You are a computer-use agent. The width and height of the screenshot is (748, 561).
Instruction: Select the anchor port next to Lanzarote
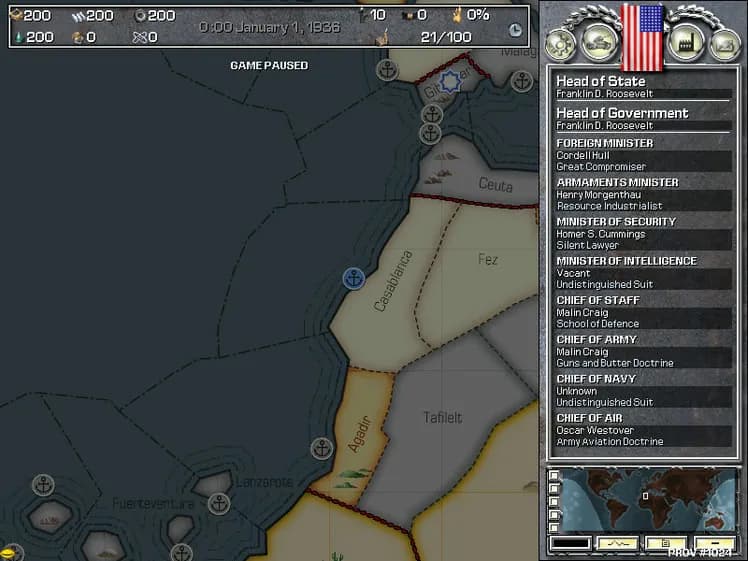pyautogui.click(x=219, y=503)
